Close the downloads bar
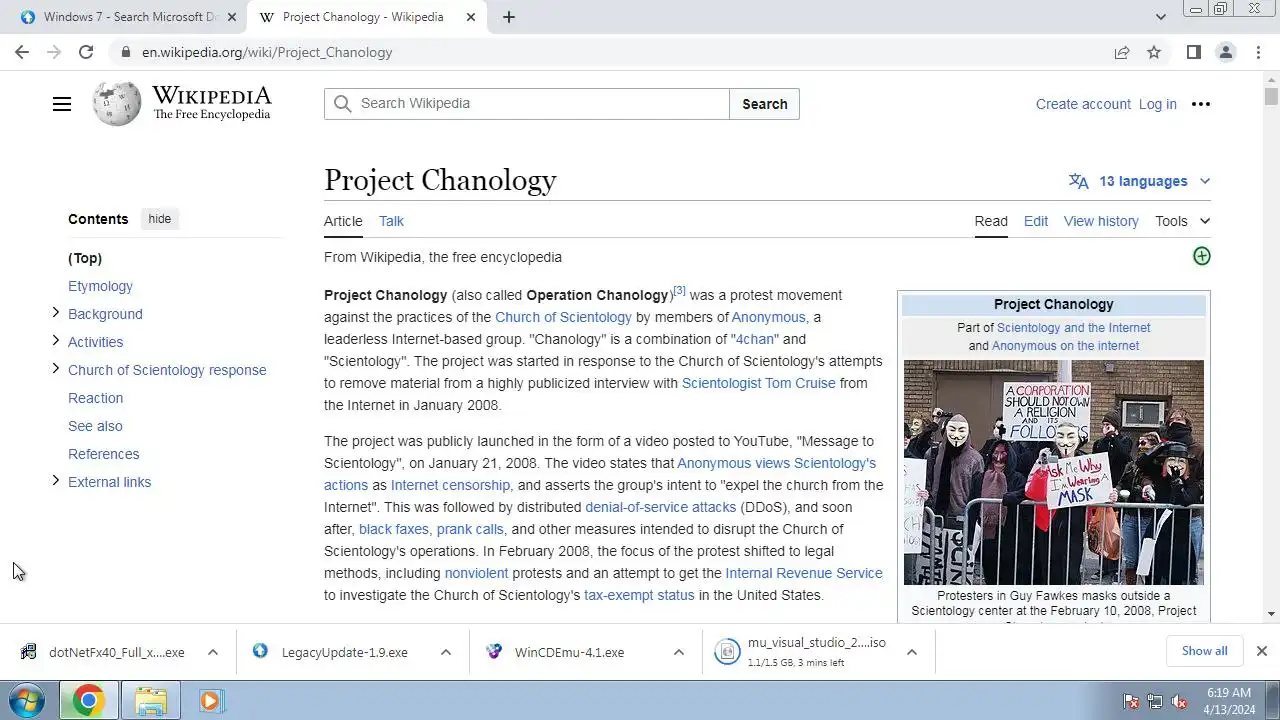The width and height of the screenshot is (1280, 720). pos(1262,651)
